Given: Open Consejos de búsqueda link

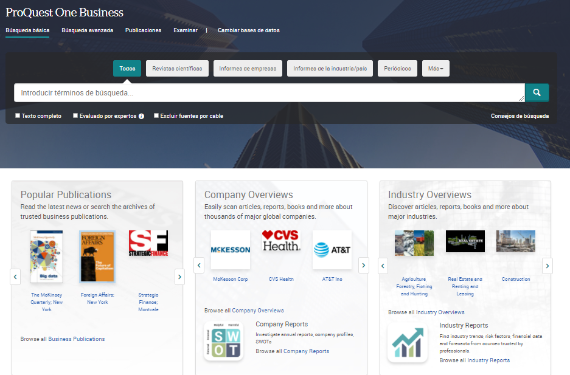Looking at the screenshot, I should 520,116.
